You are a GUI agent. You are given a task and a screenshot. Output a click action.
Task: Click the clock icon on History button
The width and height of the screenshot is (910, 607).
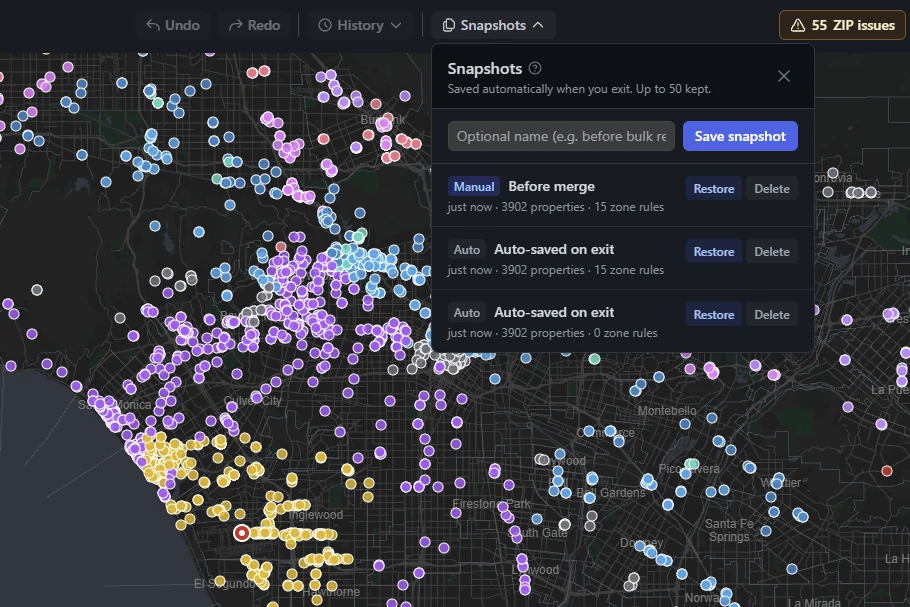click(x=325, y=26)
